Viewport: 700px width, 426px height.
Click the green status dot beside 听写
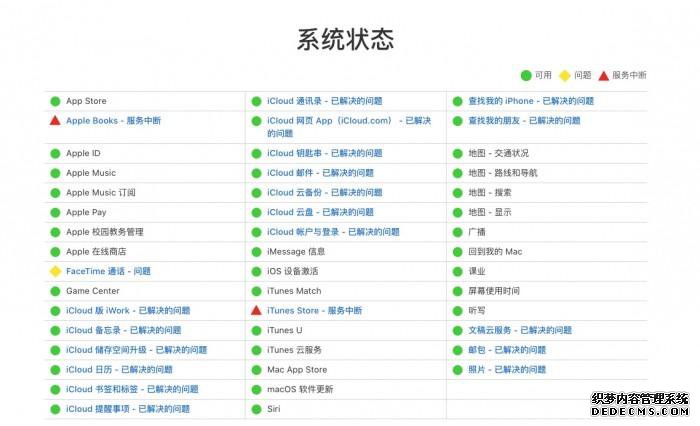click(x=458, y=311)
